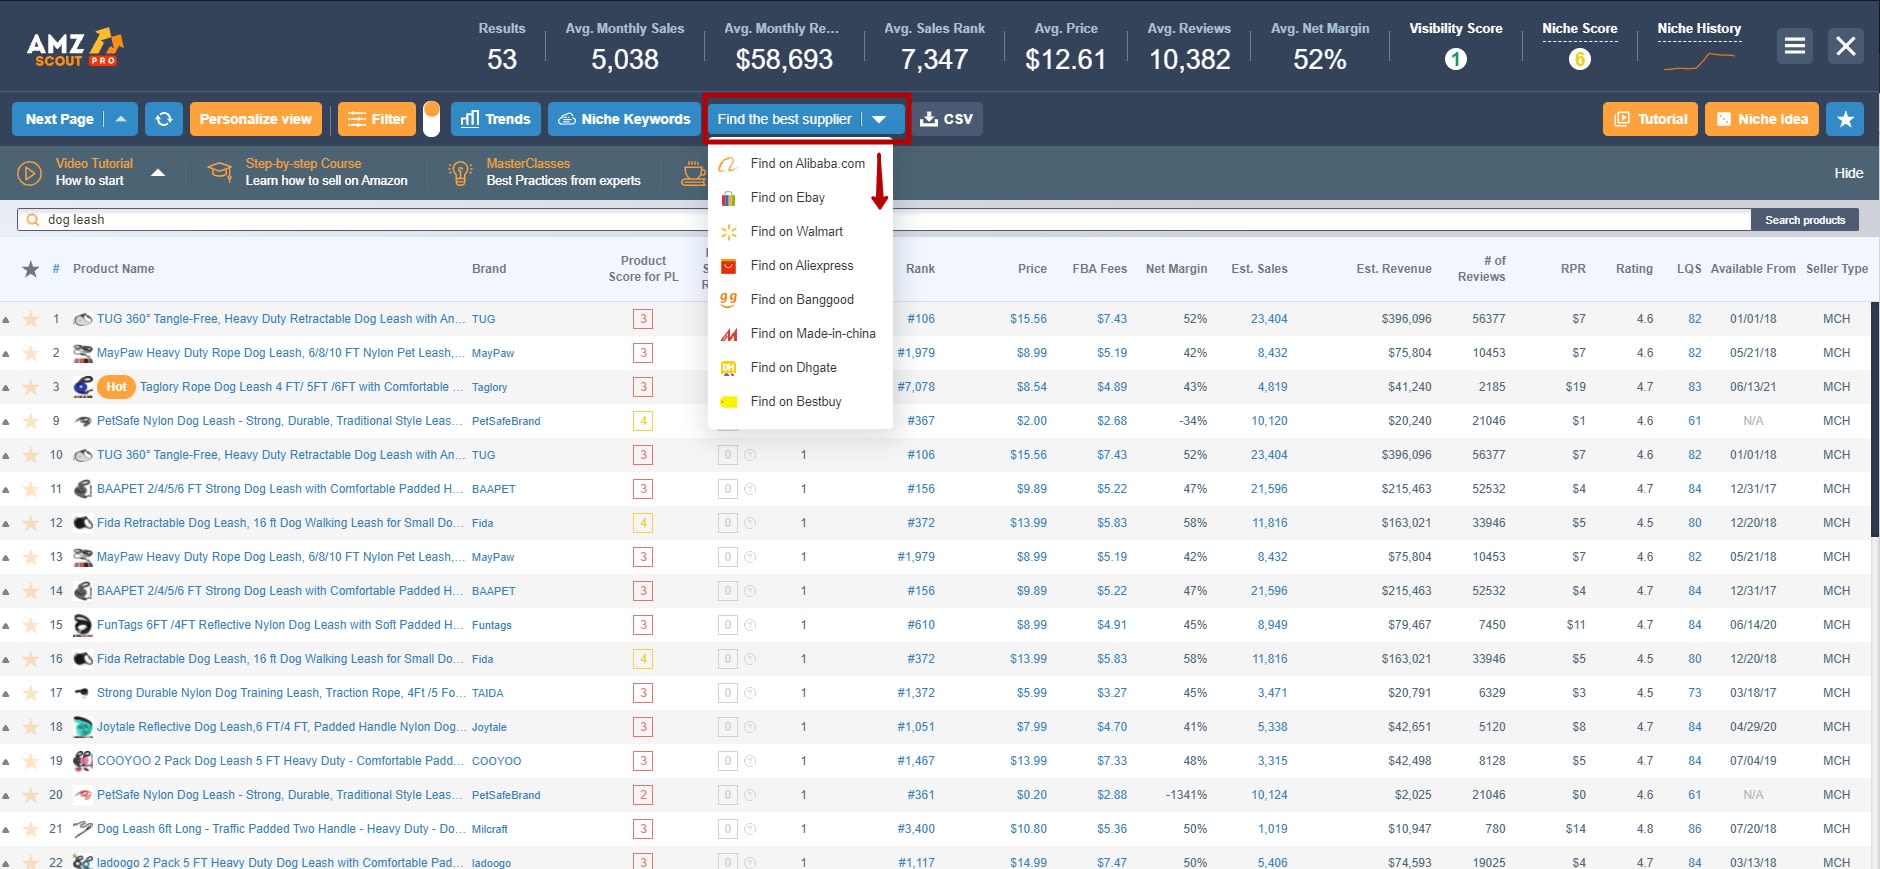Click Niche Idea button
The height and width of the screenshot is (869, 1880).
1762,119
